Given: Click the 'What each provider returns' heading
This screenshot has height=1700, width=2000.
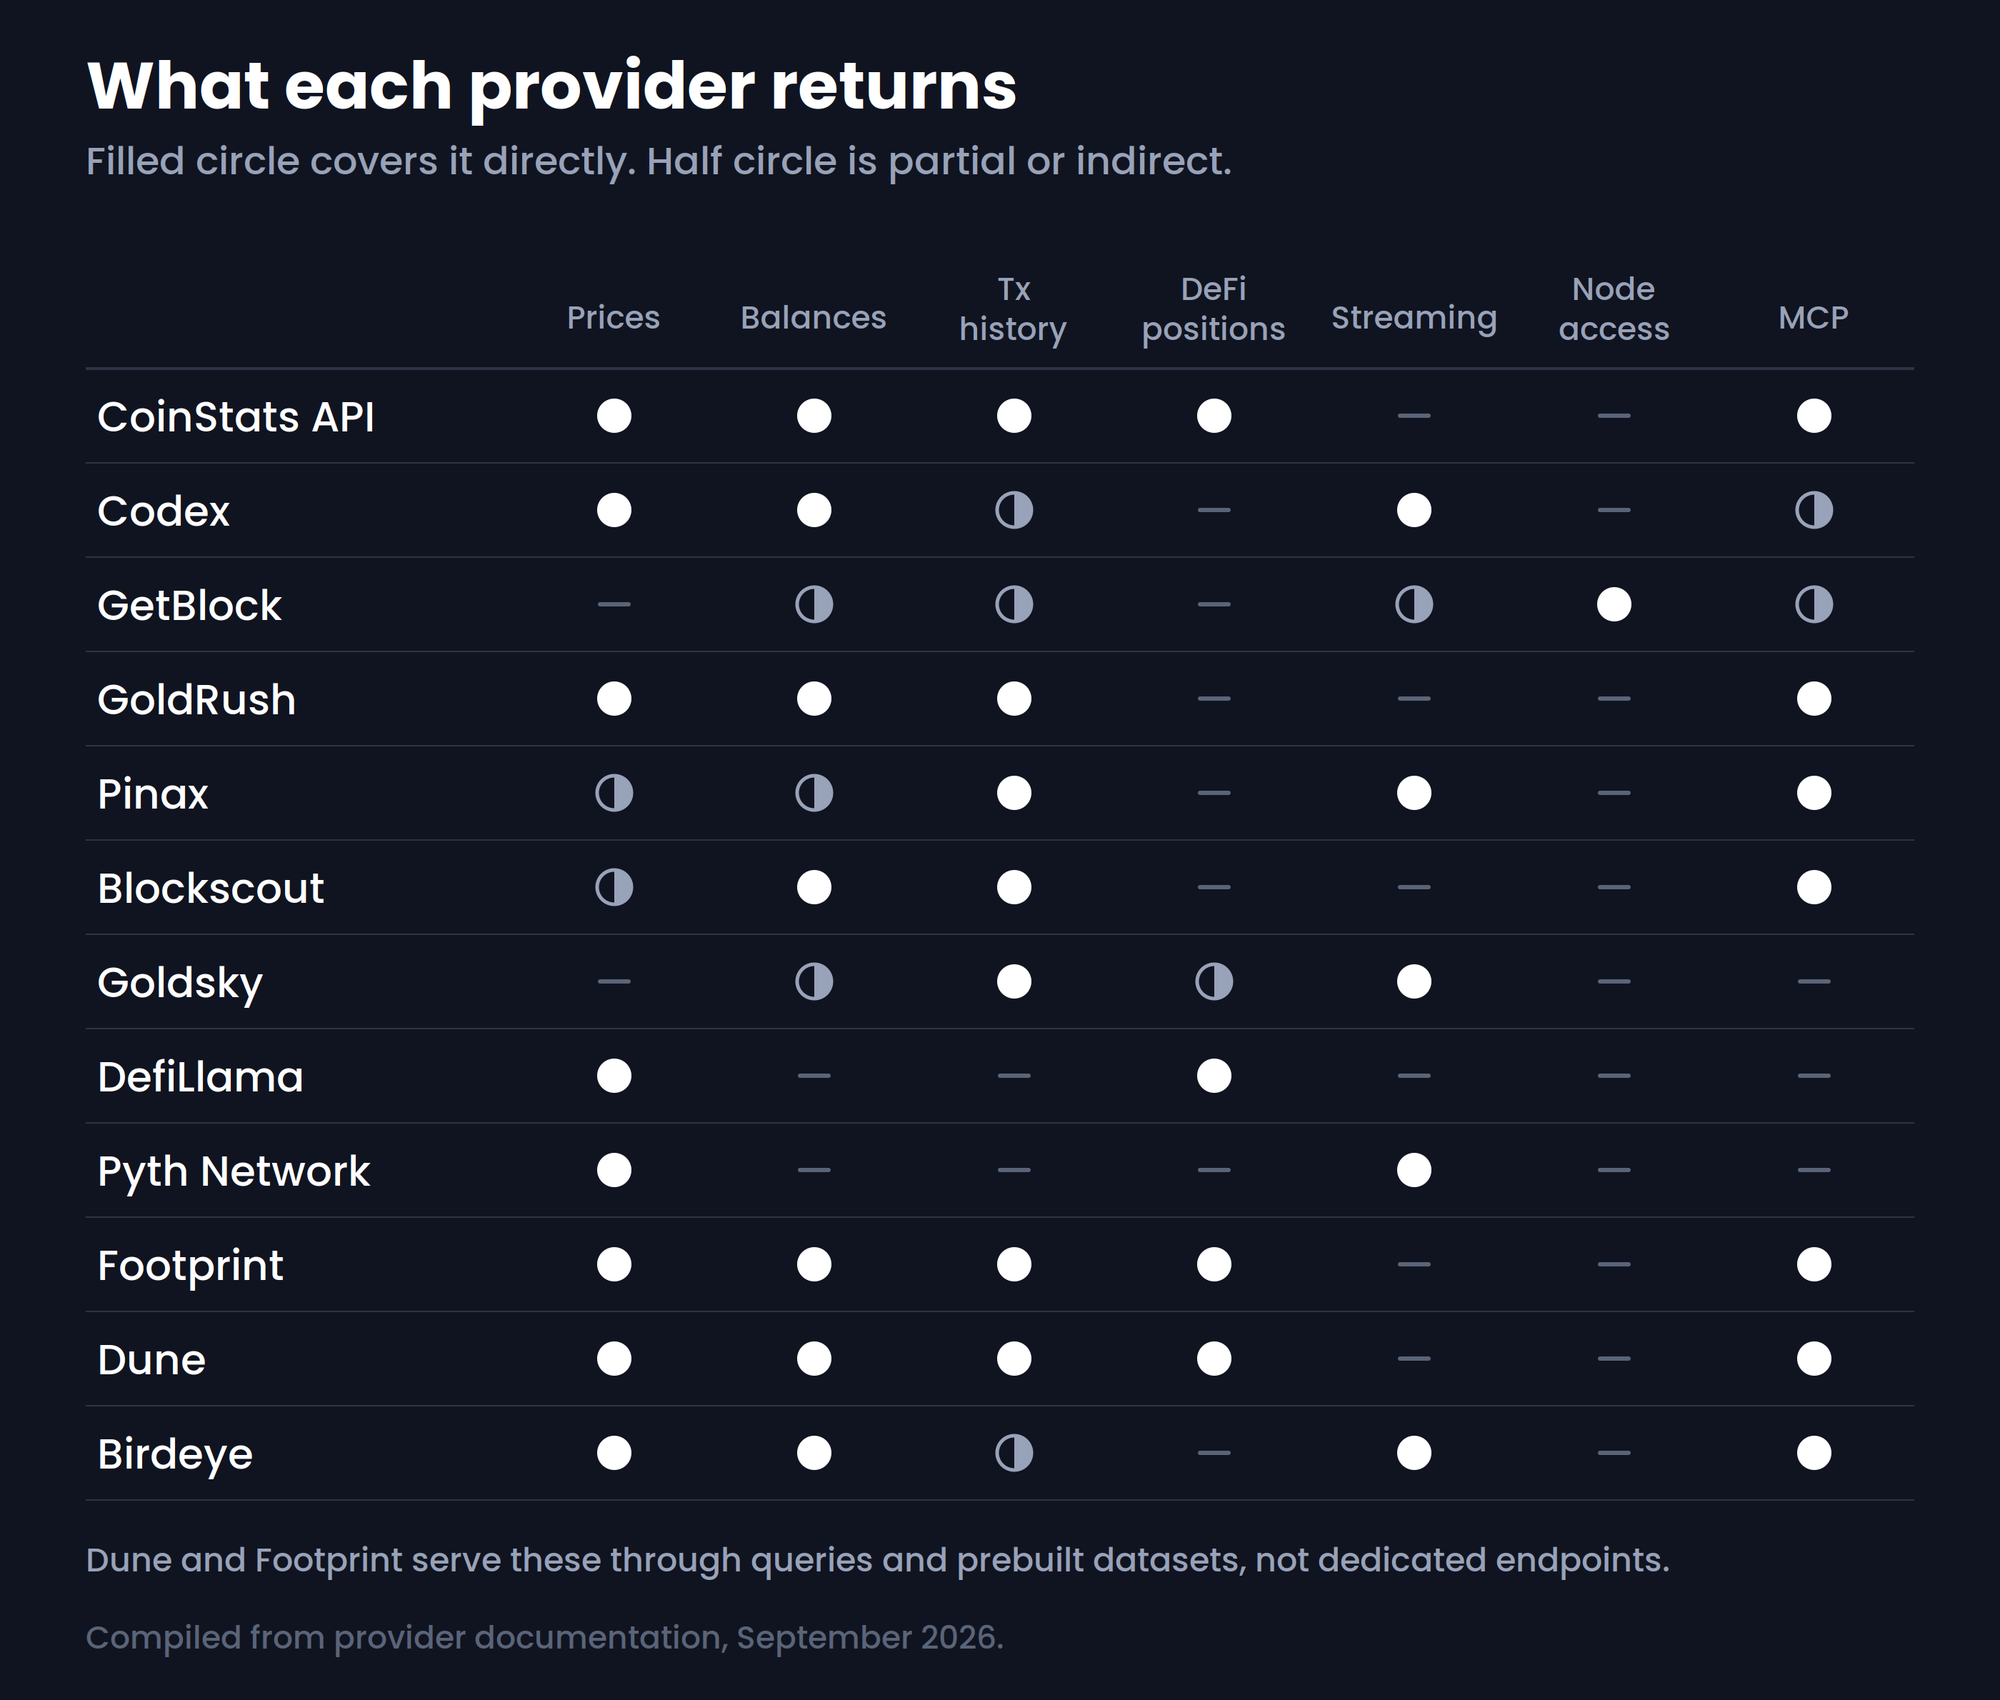Looking at the screenshot, I should 552,87.
